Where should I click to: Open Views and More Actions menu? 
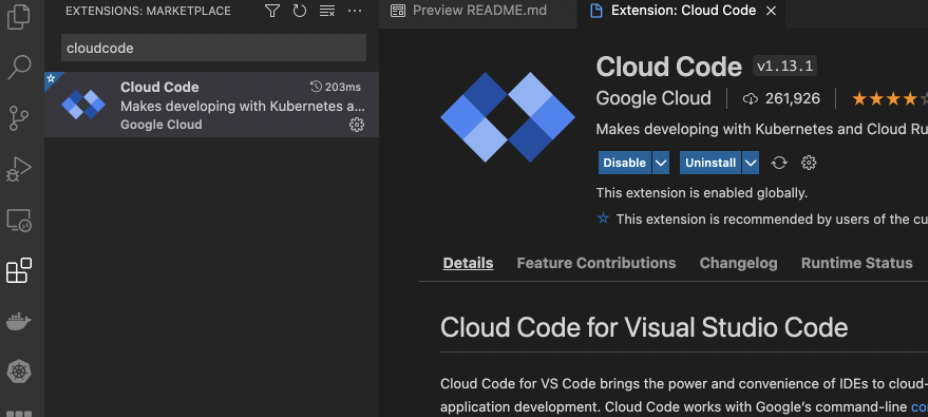coord(355,11)
